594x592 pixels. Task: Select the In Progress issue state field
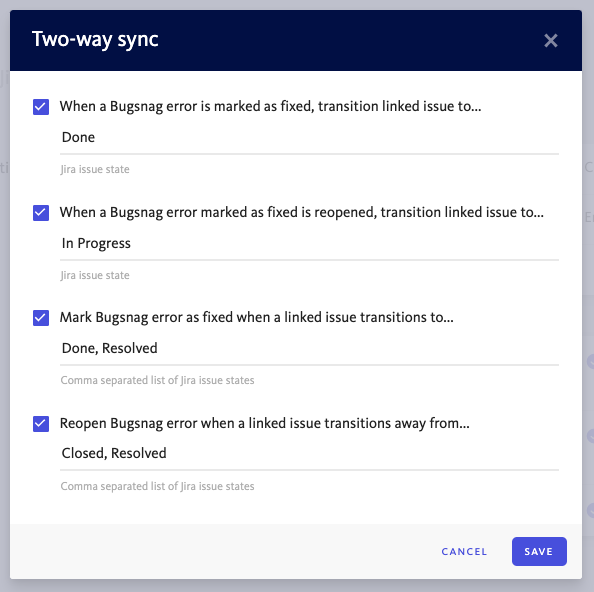click(x=309, y=244)
